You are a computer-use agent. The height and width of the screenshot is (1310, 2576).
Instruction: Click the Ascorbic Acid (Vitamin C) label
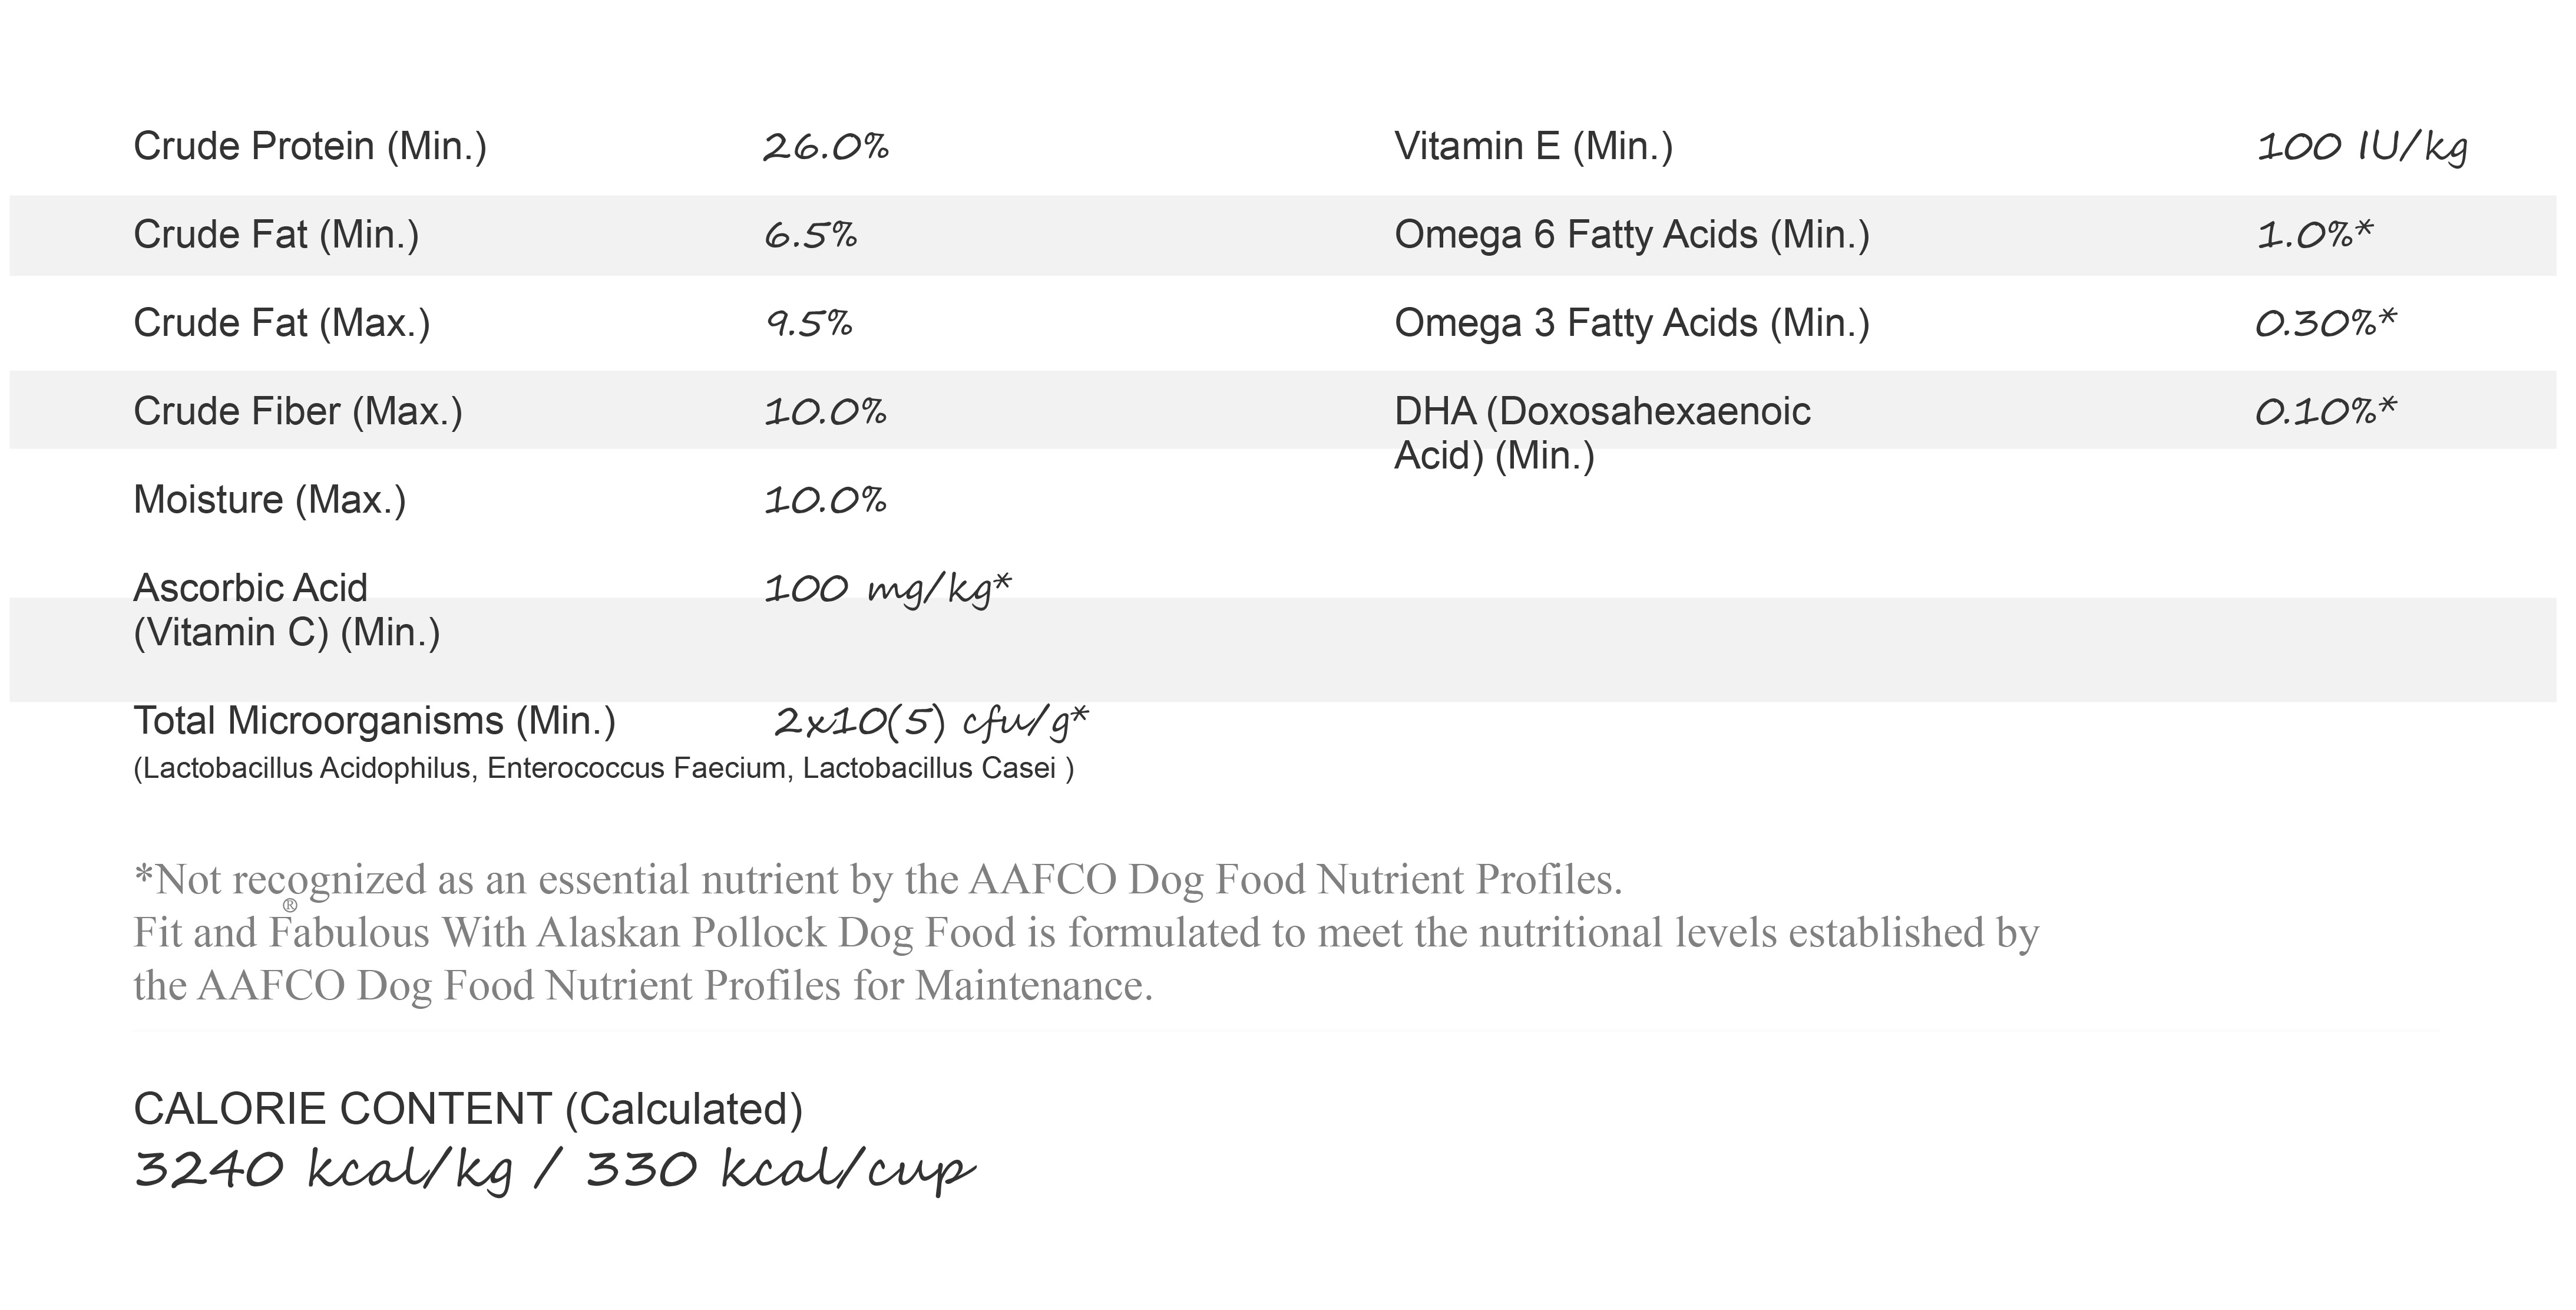(x=287, y=610)
